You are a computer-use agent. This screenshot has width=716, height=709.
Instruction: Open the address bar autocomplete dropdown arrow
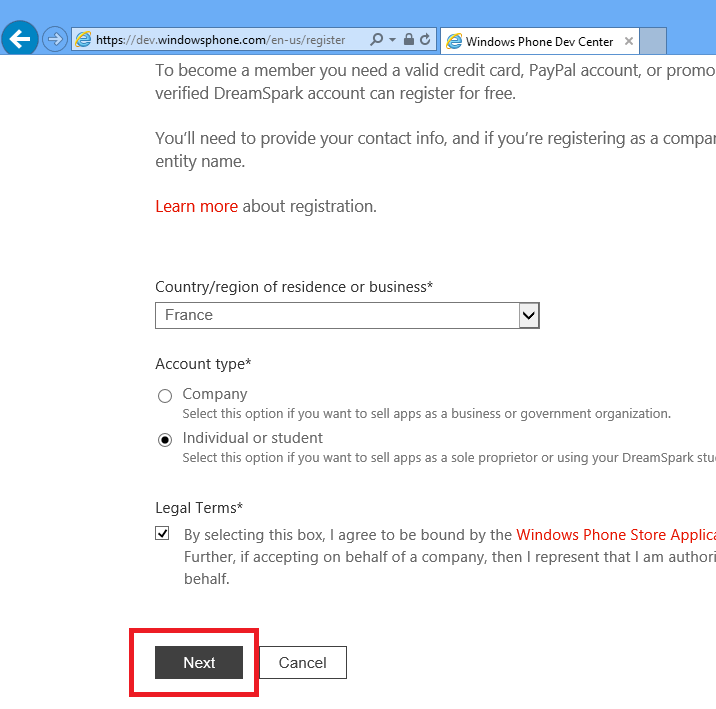392,40
